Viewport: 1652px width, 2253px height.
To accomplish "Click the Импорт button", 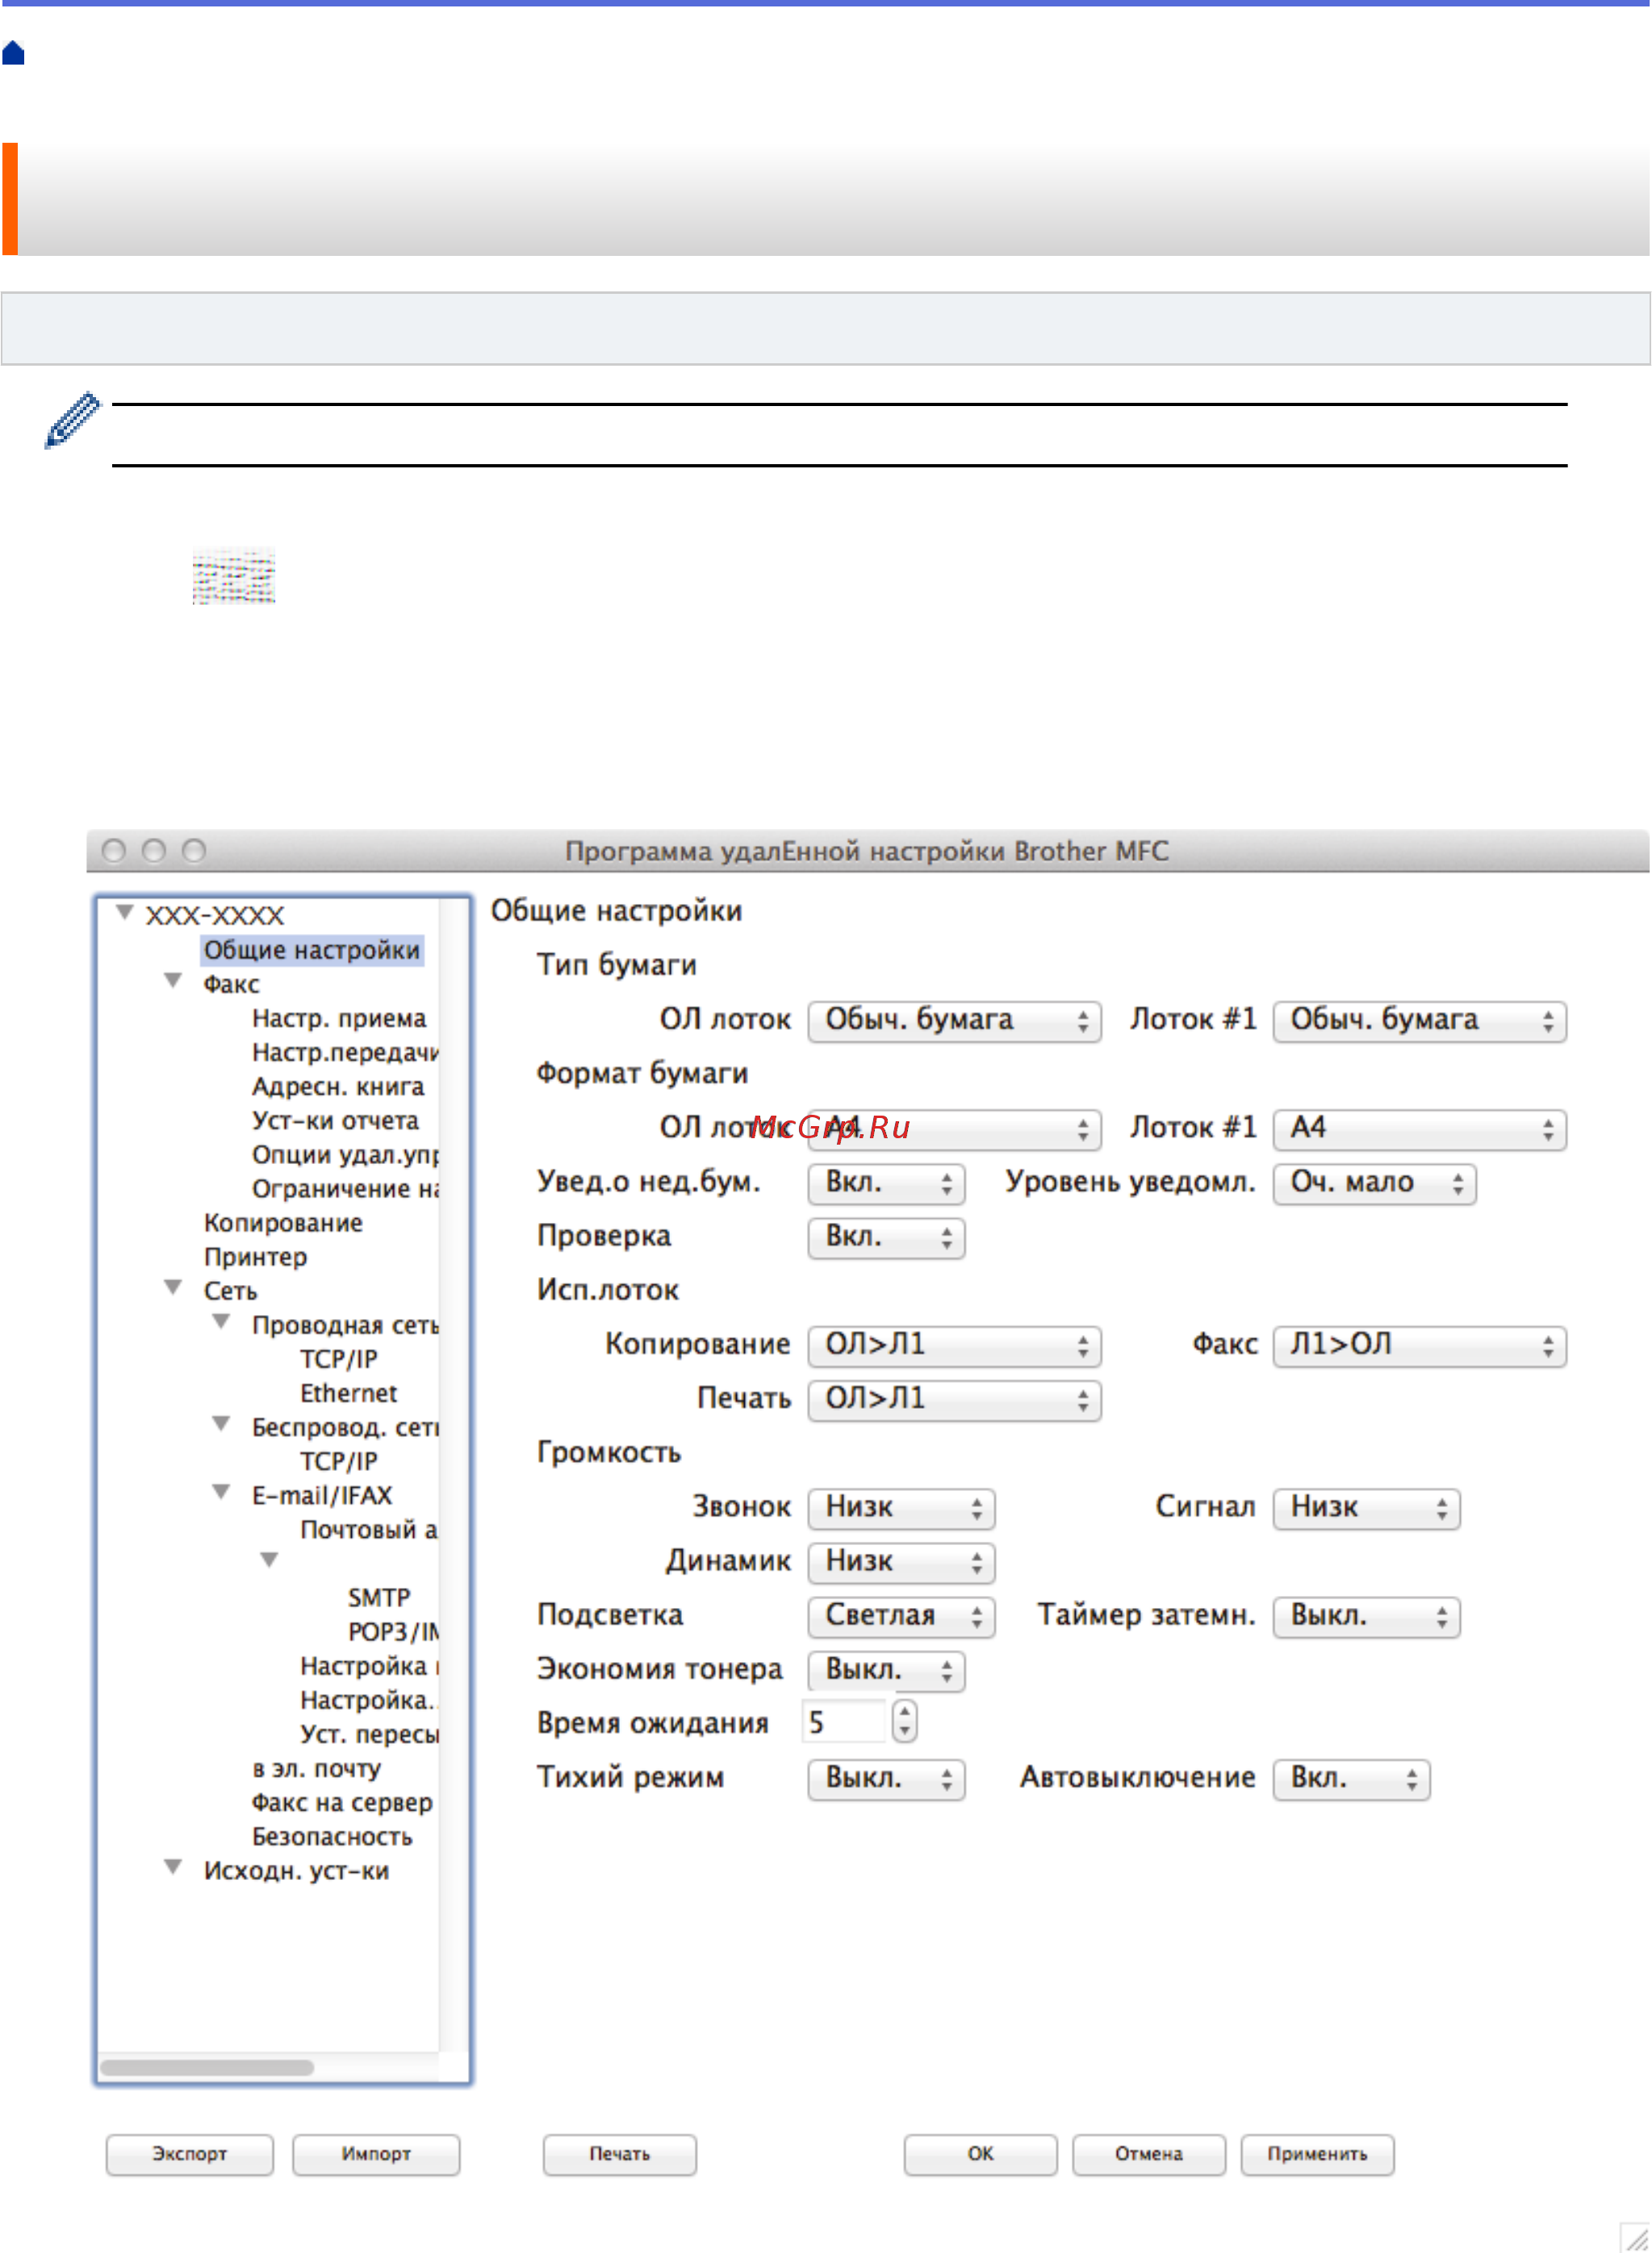I will (x=376, y=2154).
